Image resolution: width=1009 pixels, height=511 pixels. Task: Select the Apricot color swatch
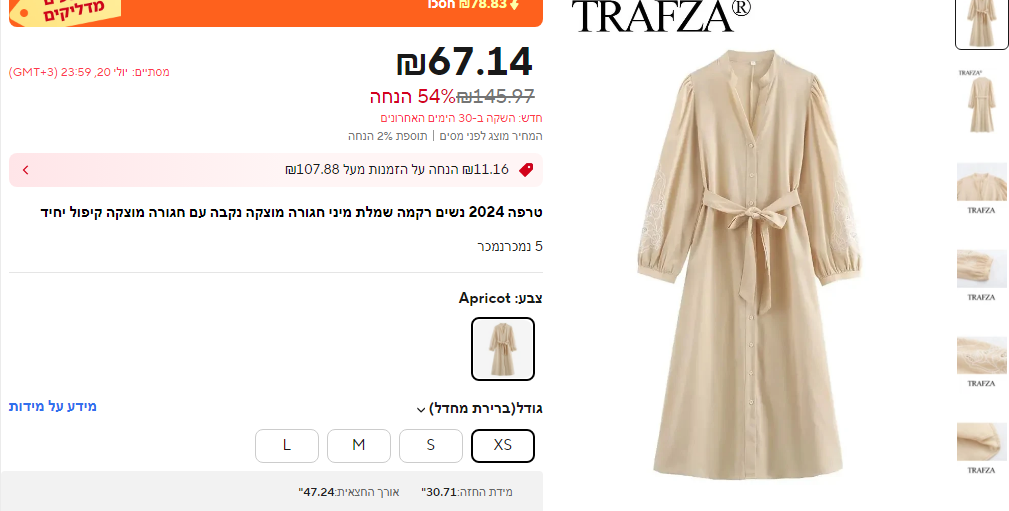pos(503,349)
